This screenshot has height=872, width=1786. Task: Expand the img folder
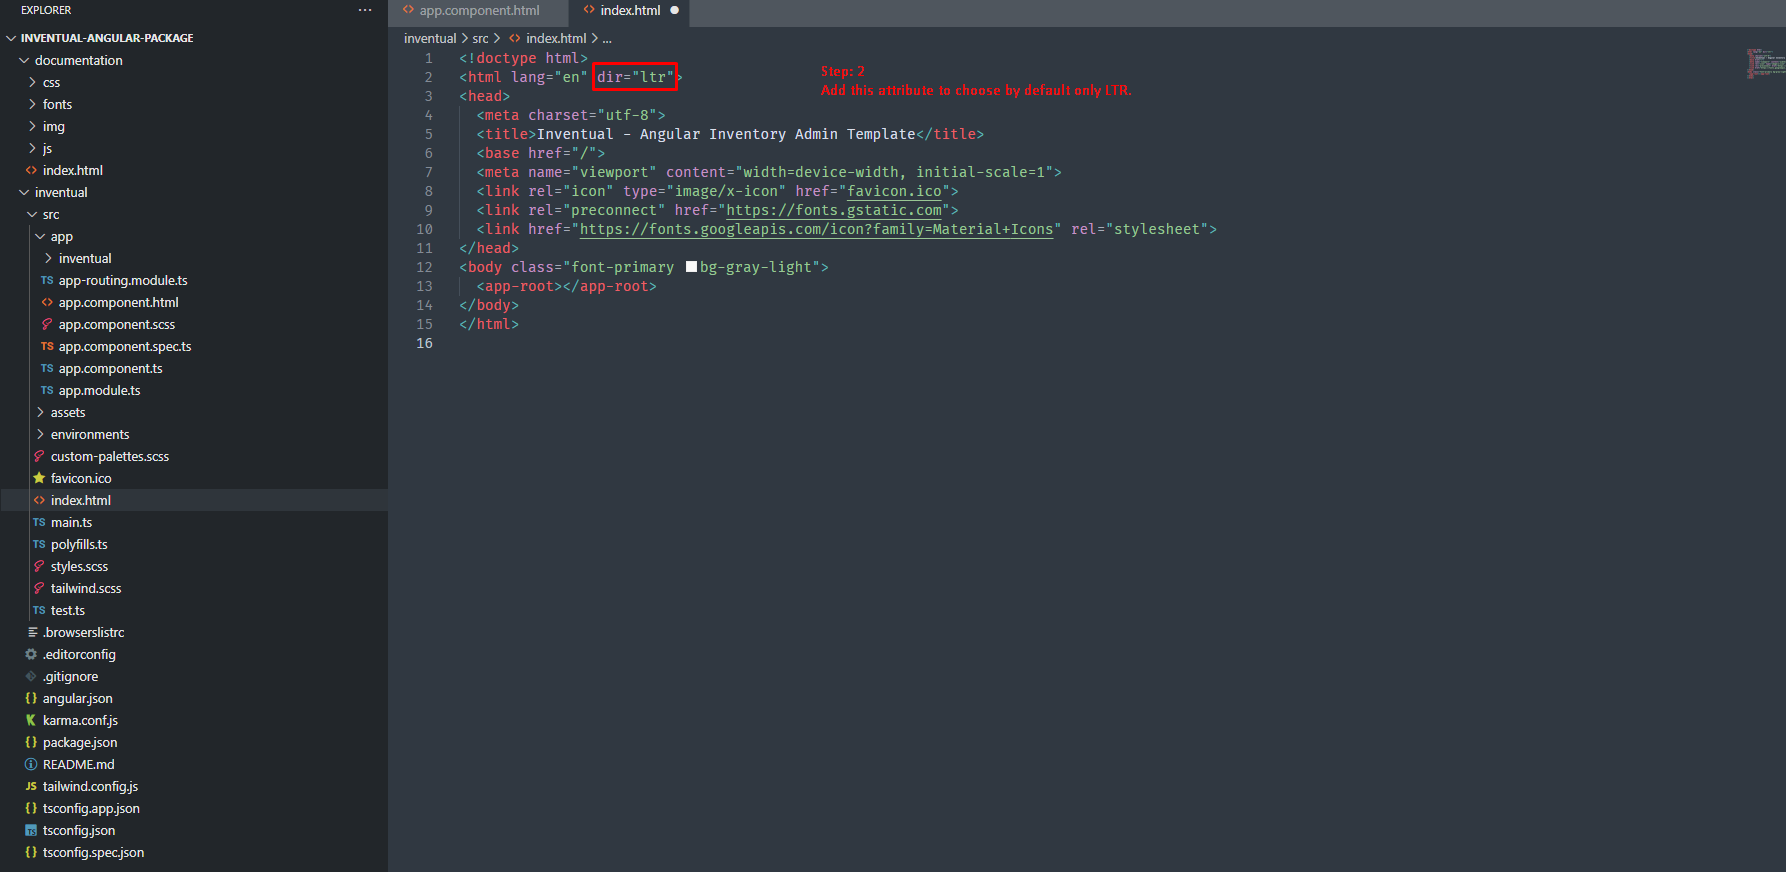(32, 126)
